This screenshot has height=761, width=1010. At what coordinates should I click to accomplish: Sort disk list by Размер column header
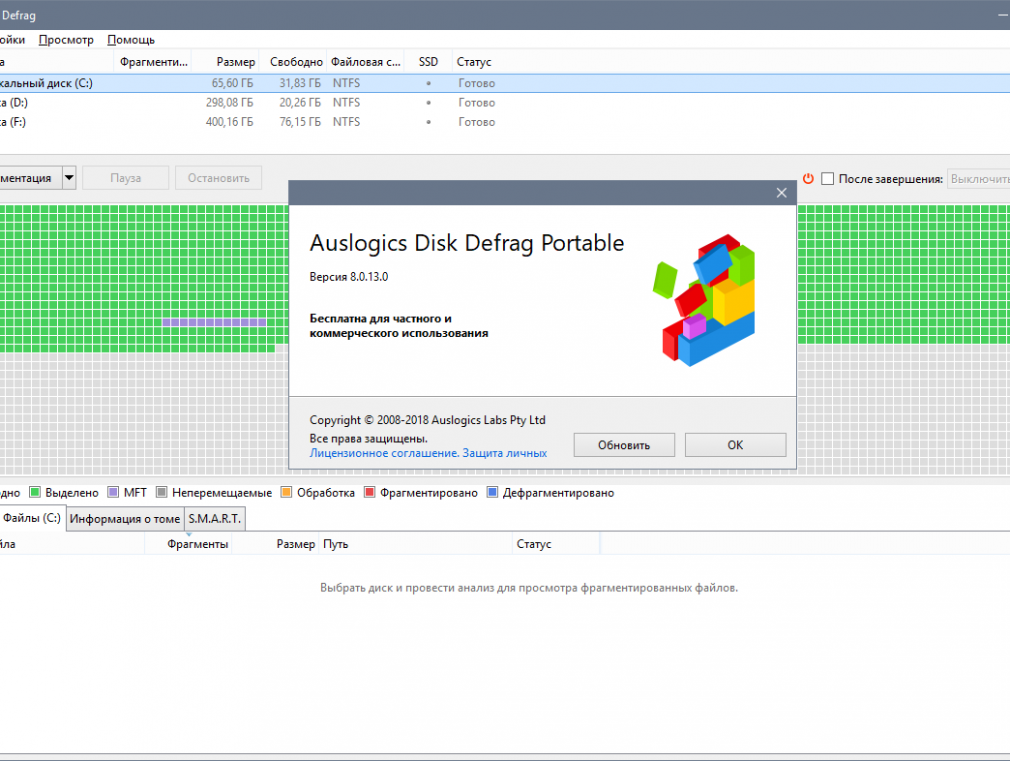click(225, 62)
